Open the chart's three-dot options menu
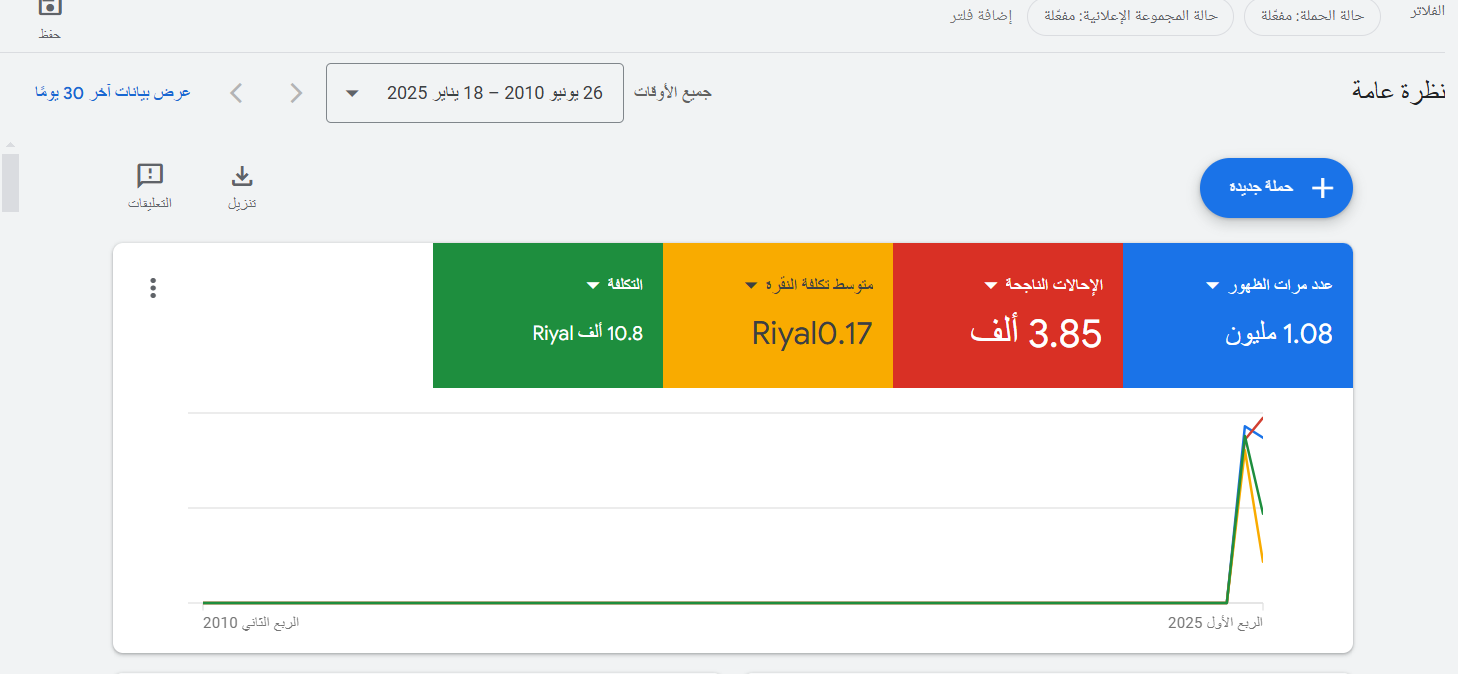The image size is (1458, 674). click(x=153, y=287)
